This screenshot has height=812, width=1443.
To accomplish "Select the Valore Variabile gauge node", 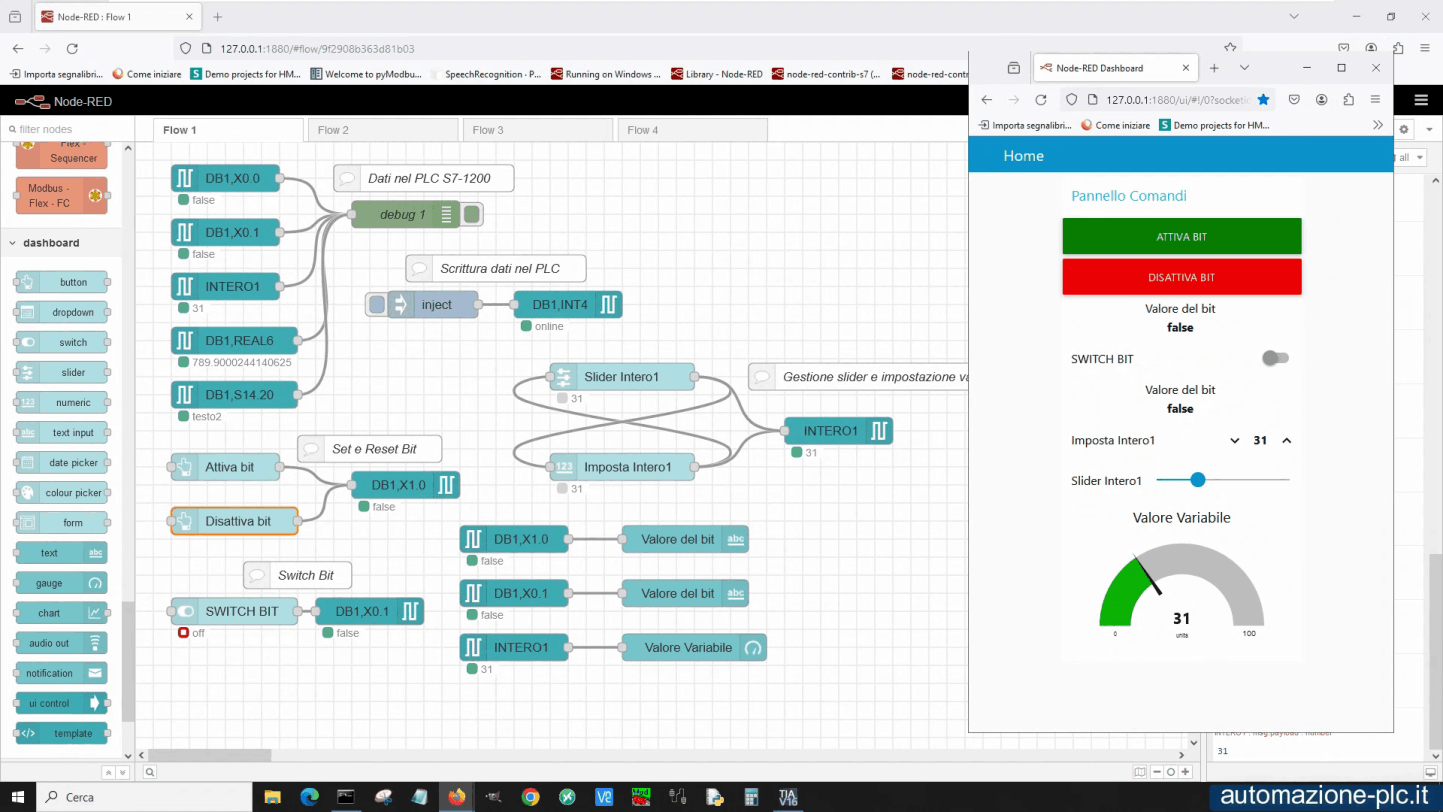I will (x=694, y=648).
